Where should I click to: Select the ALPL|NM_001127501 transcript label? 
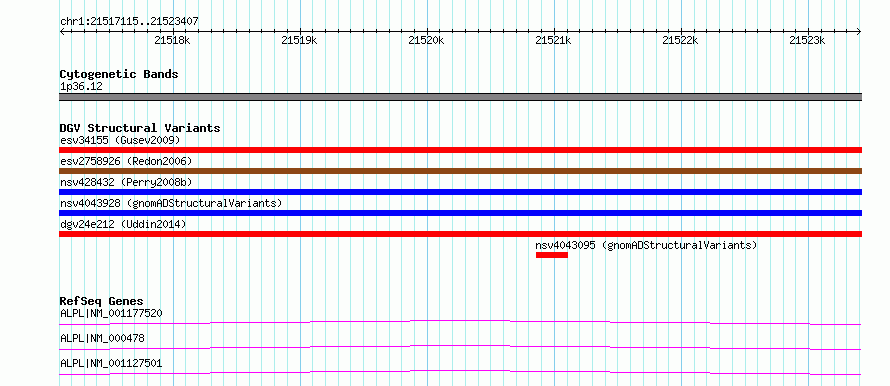click(111, 363)
